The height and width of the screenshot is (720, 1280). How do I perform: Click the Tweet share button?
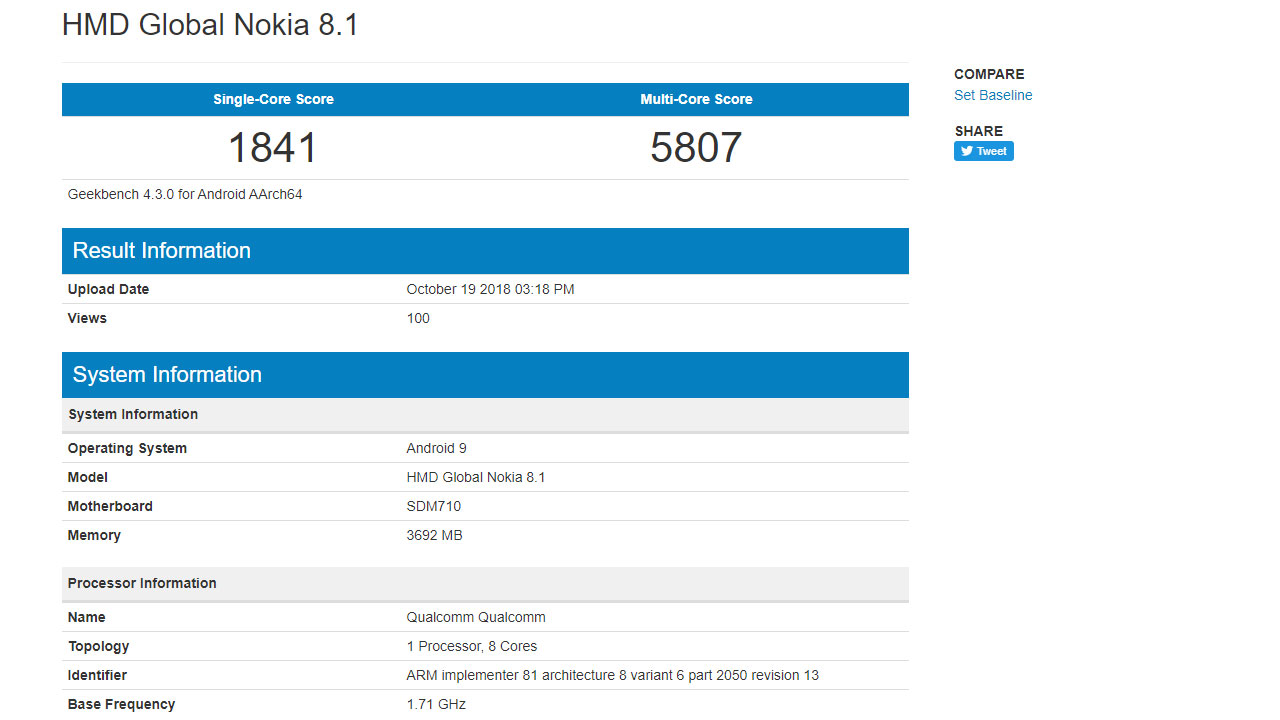pos(984,151)
